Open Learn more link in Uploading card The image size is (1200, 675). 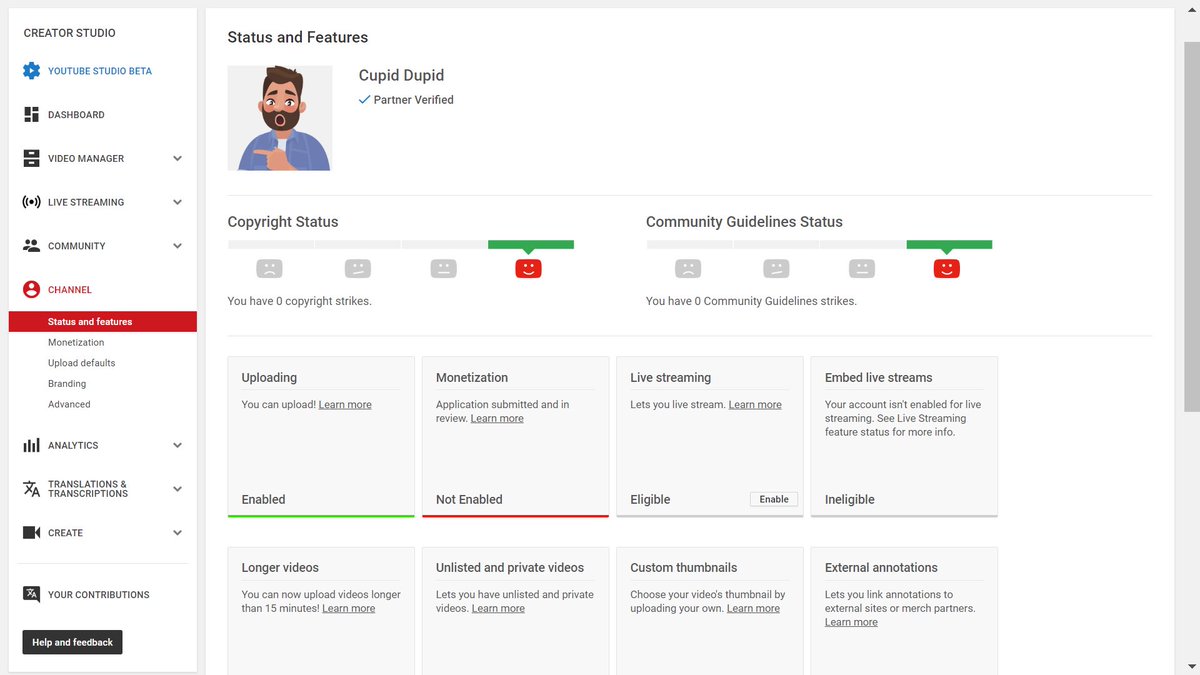tap(345, 405)
